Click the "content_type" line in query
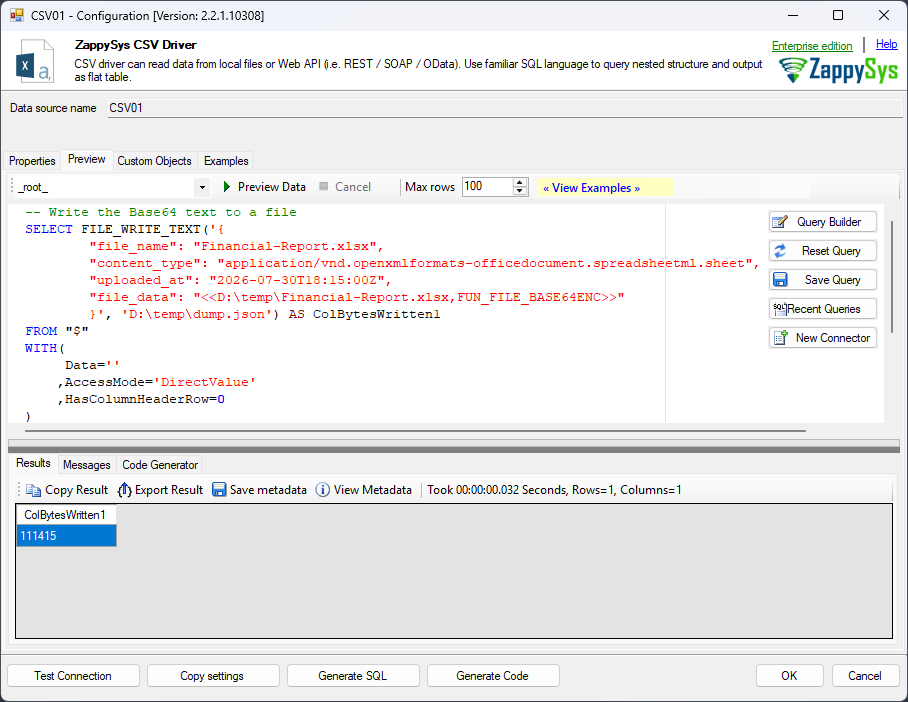This screenshot has width=908, height=702. coord(424,264)
